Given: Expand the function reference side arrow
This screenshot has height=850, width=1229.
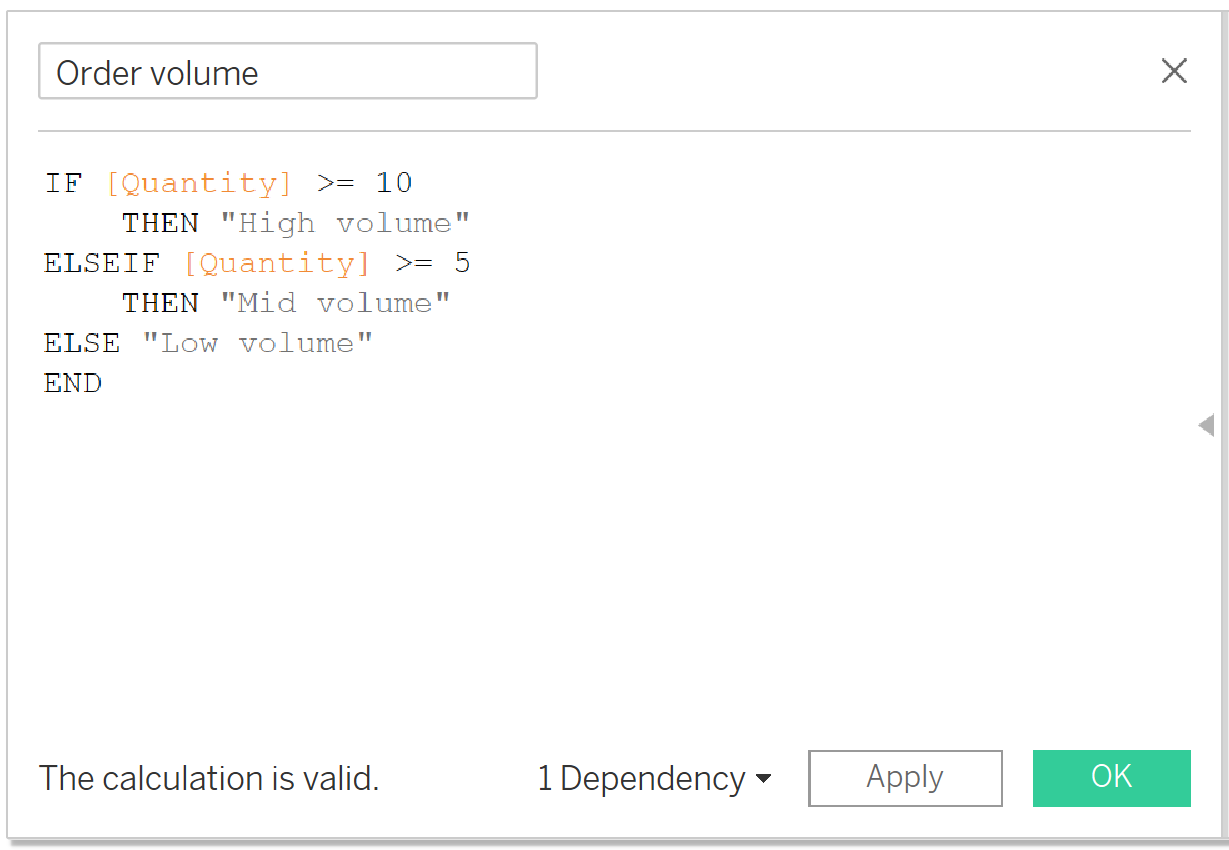Looking at the screenshot, I should pyautogui.click(x=1206, y=426).
